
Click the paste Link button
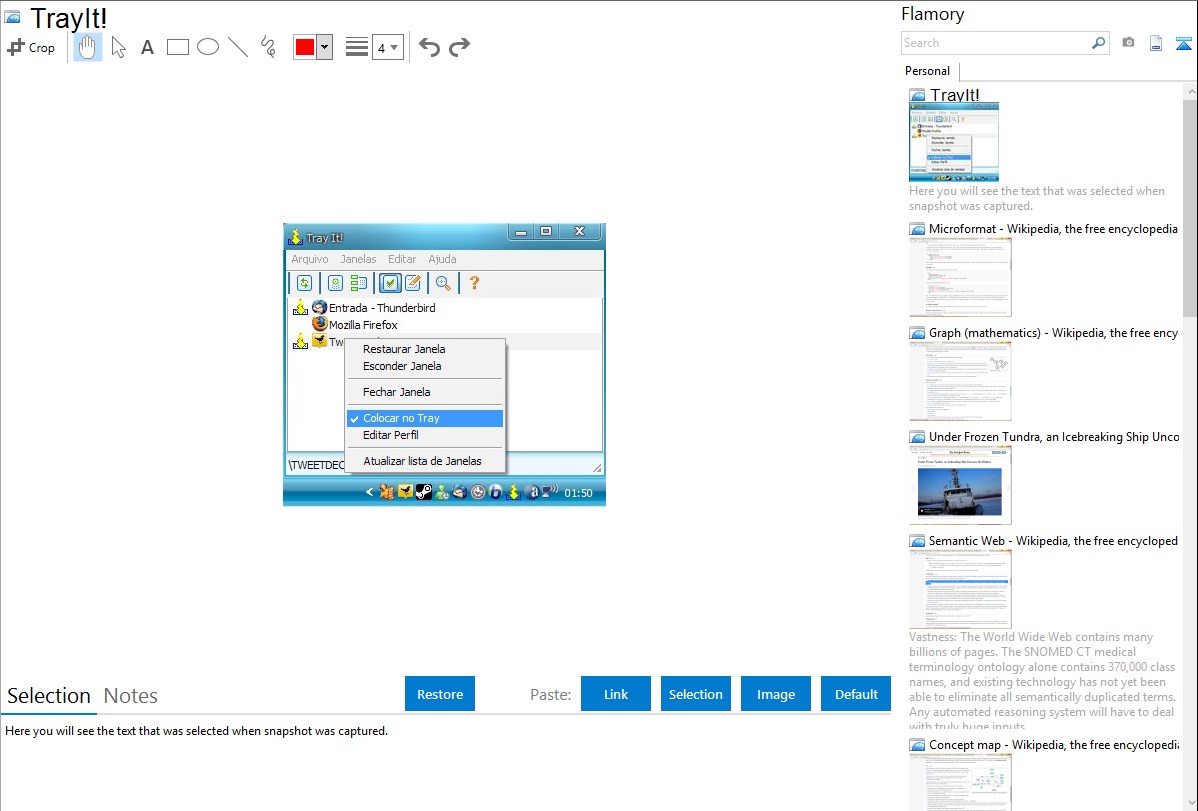click(x=616, y=694)
